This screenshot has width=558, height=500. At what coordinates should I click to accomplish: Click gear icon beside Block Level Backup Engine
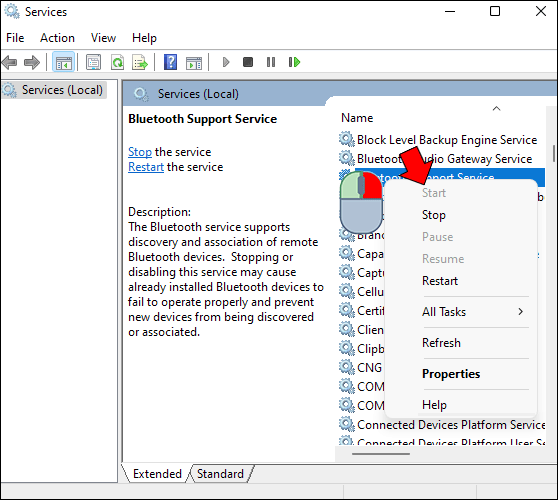click(347, 139)
